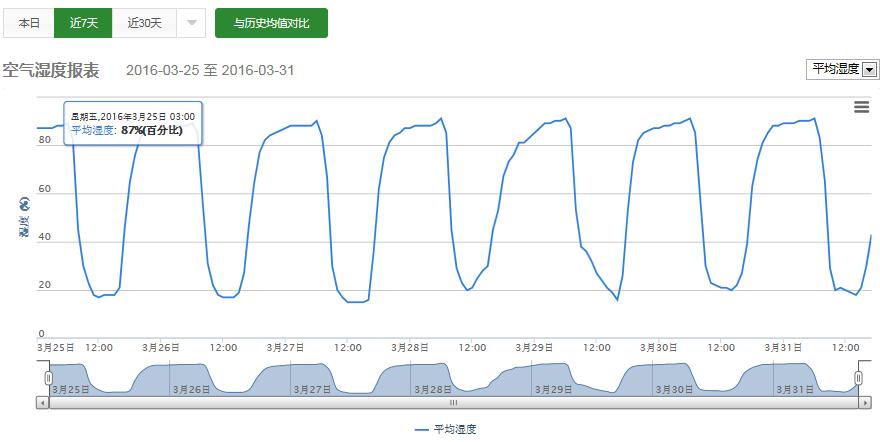Click the navigator's right range handle

click(x=857, y=378)
